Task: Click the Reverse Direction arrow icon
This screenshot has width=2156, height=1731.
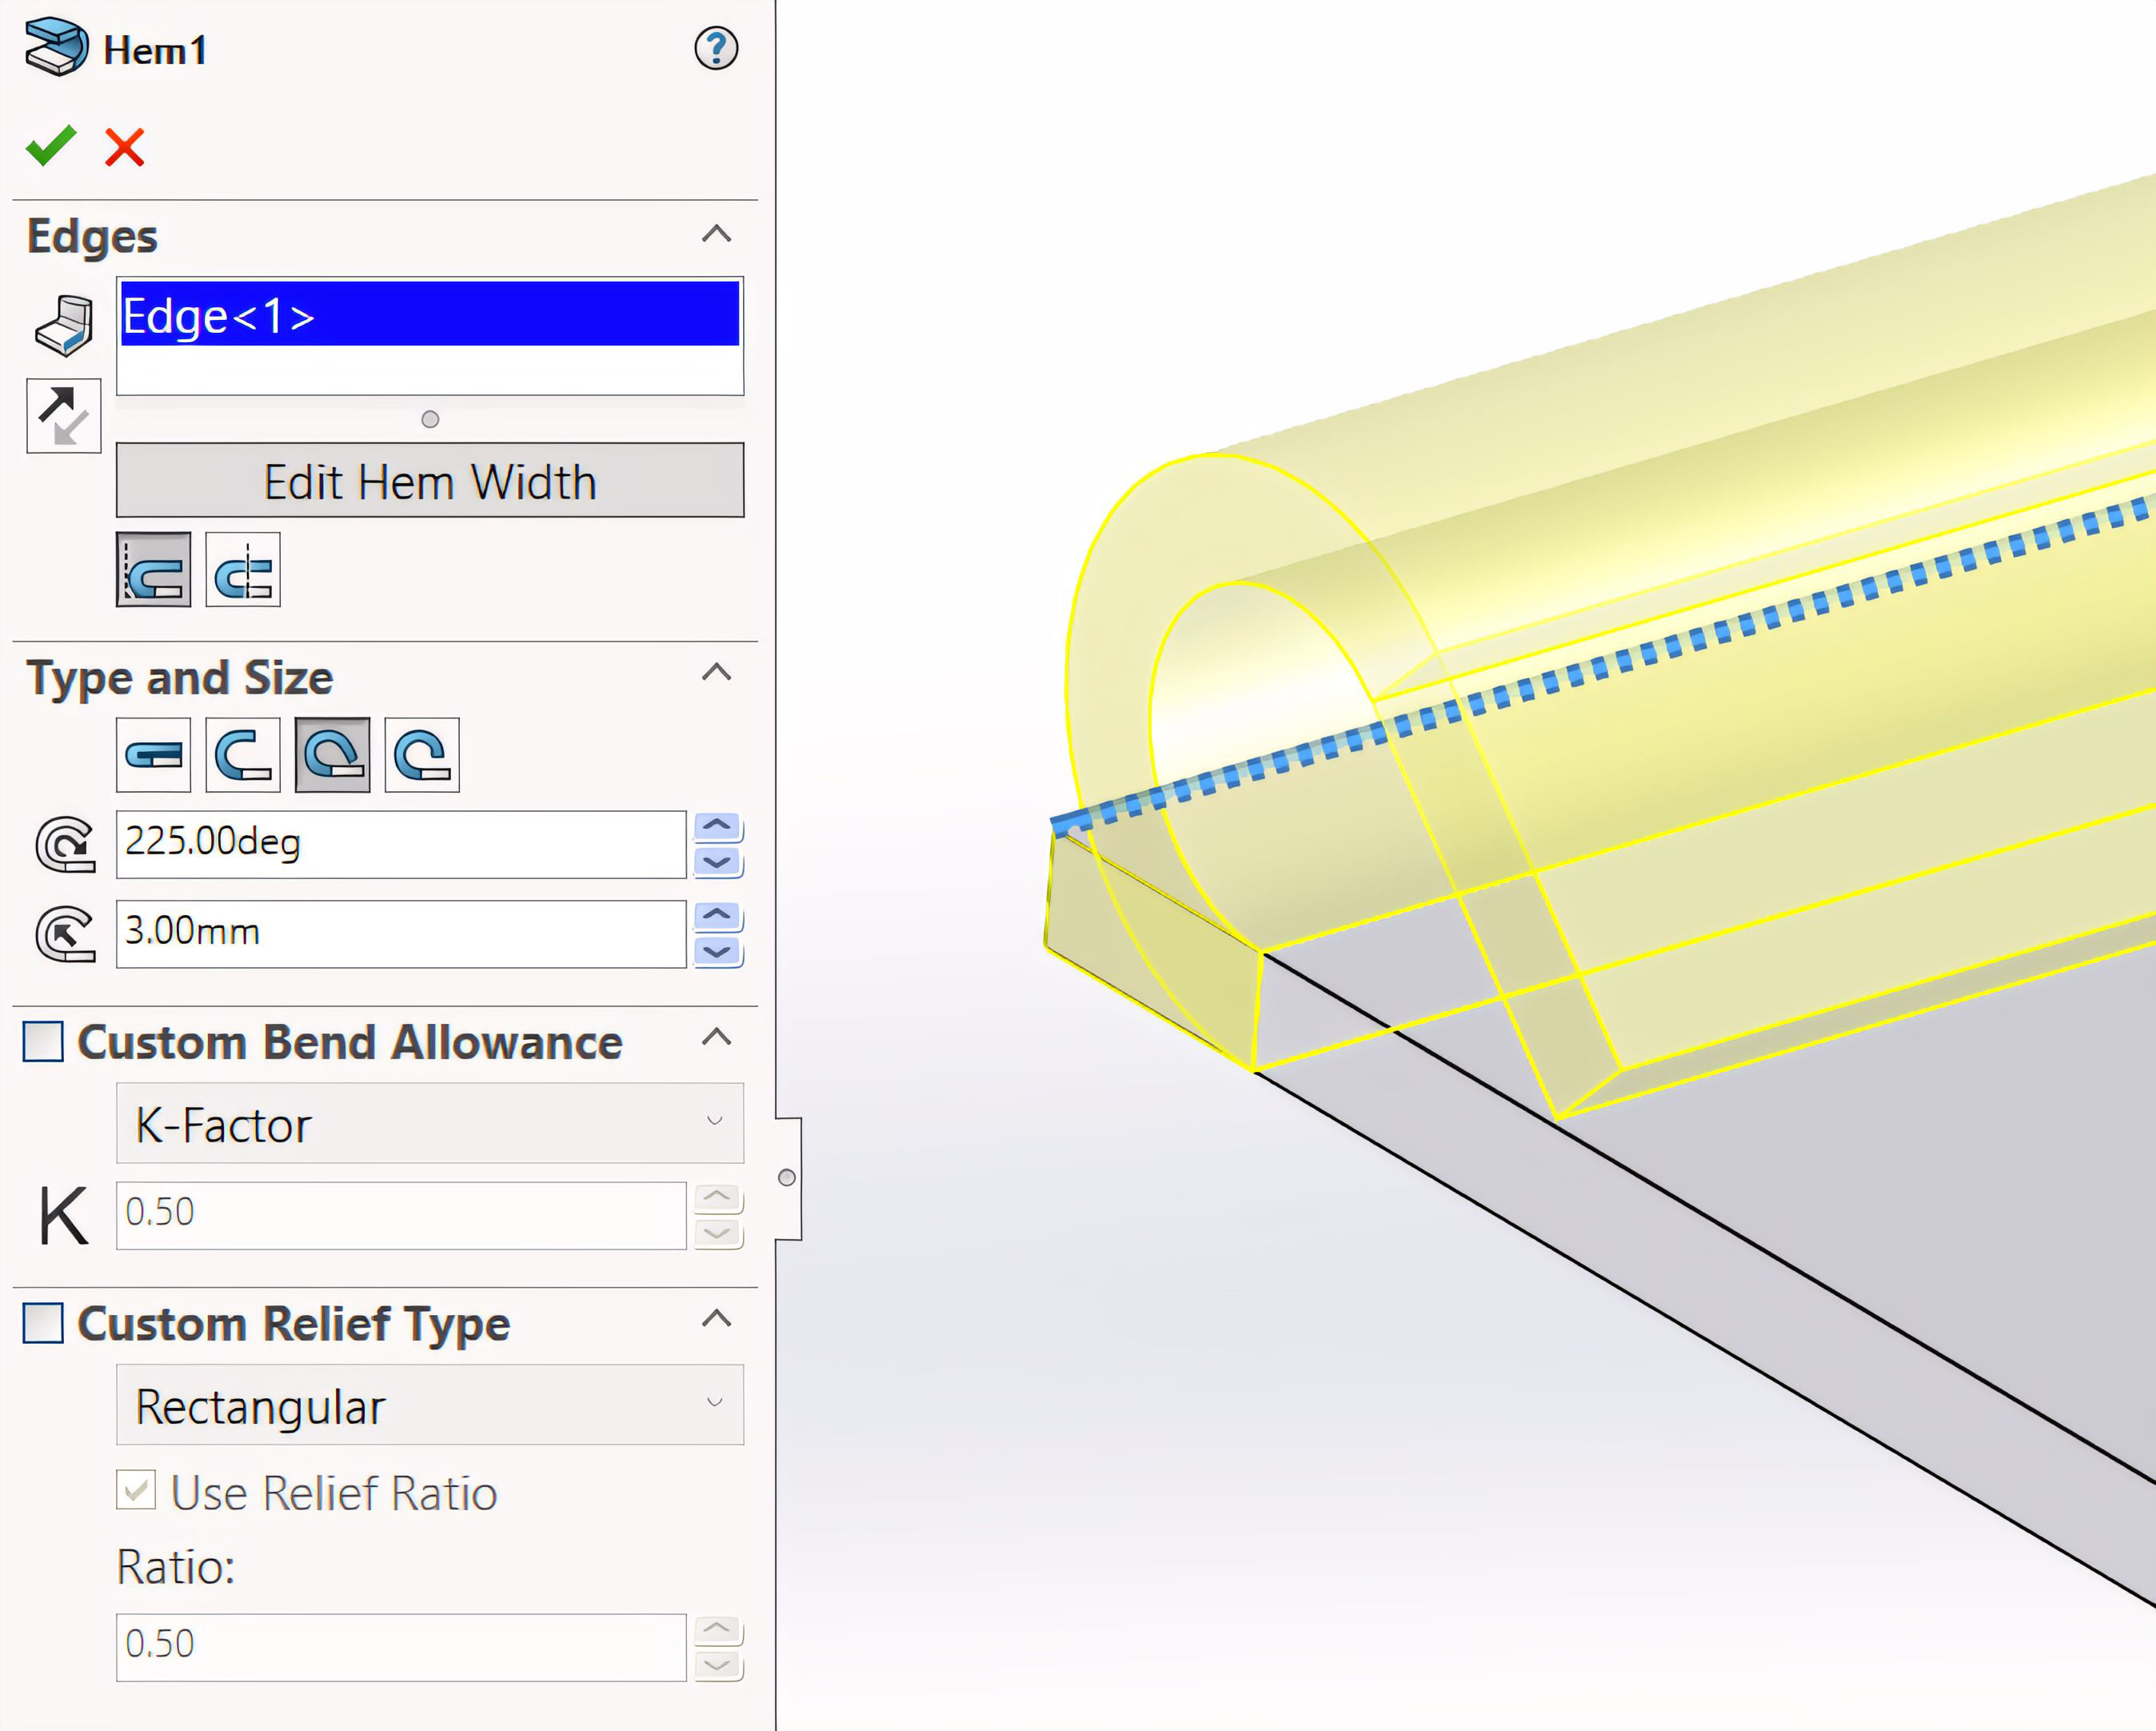Action: (63, 416)
